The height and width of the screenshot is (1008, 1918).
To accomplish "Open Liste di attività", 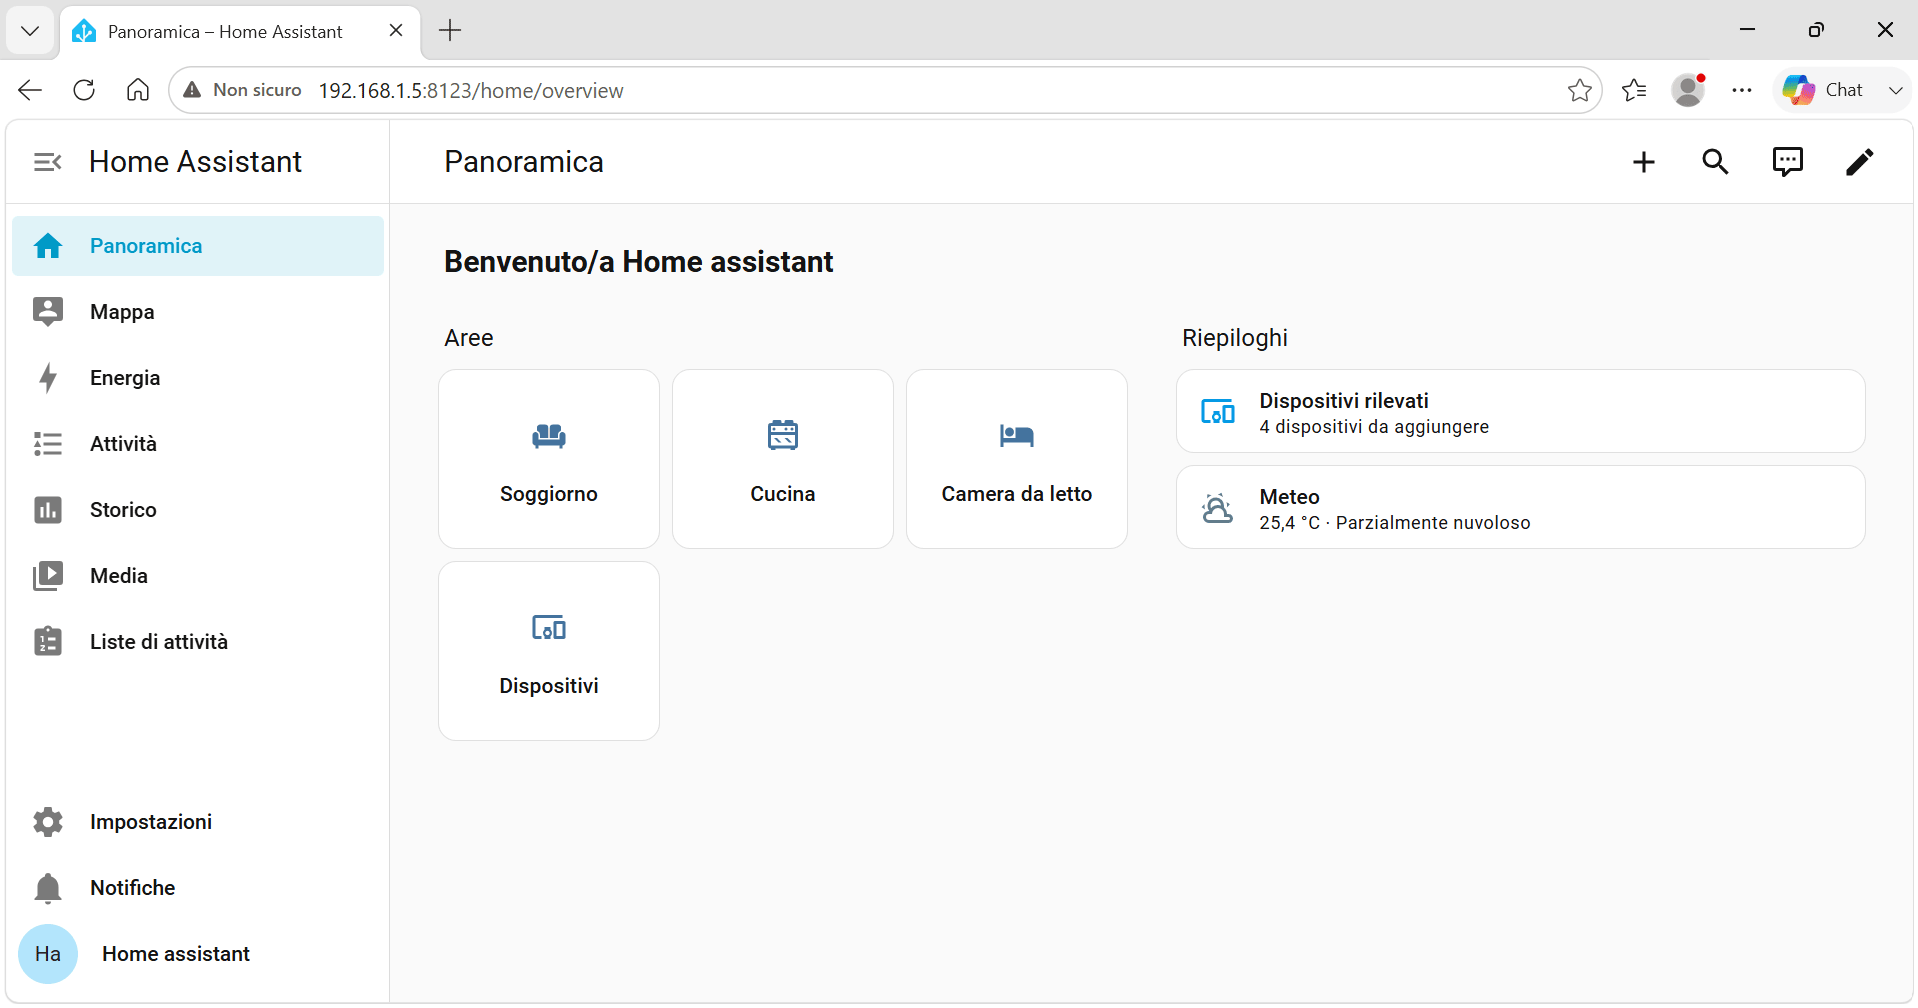I will (198, 642).
